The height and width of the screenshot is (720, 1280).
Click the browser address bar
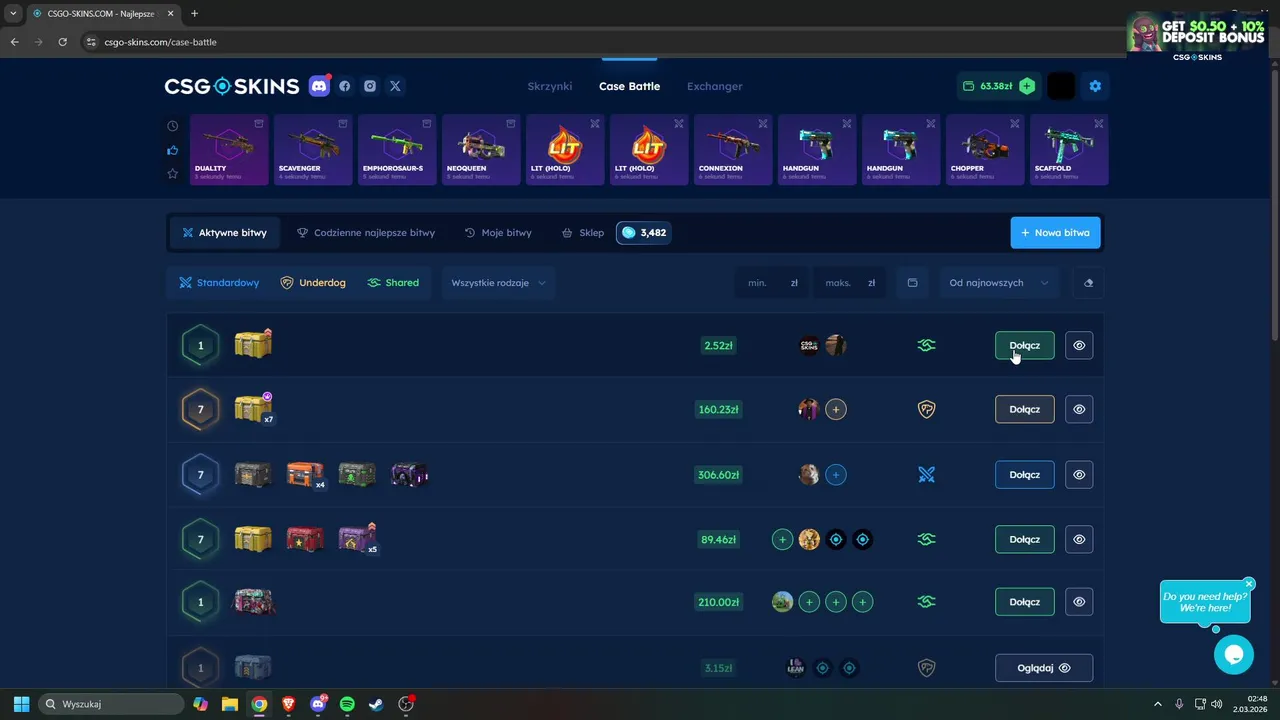point(600,42)
